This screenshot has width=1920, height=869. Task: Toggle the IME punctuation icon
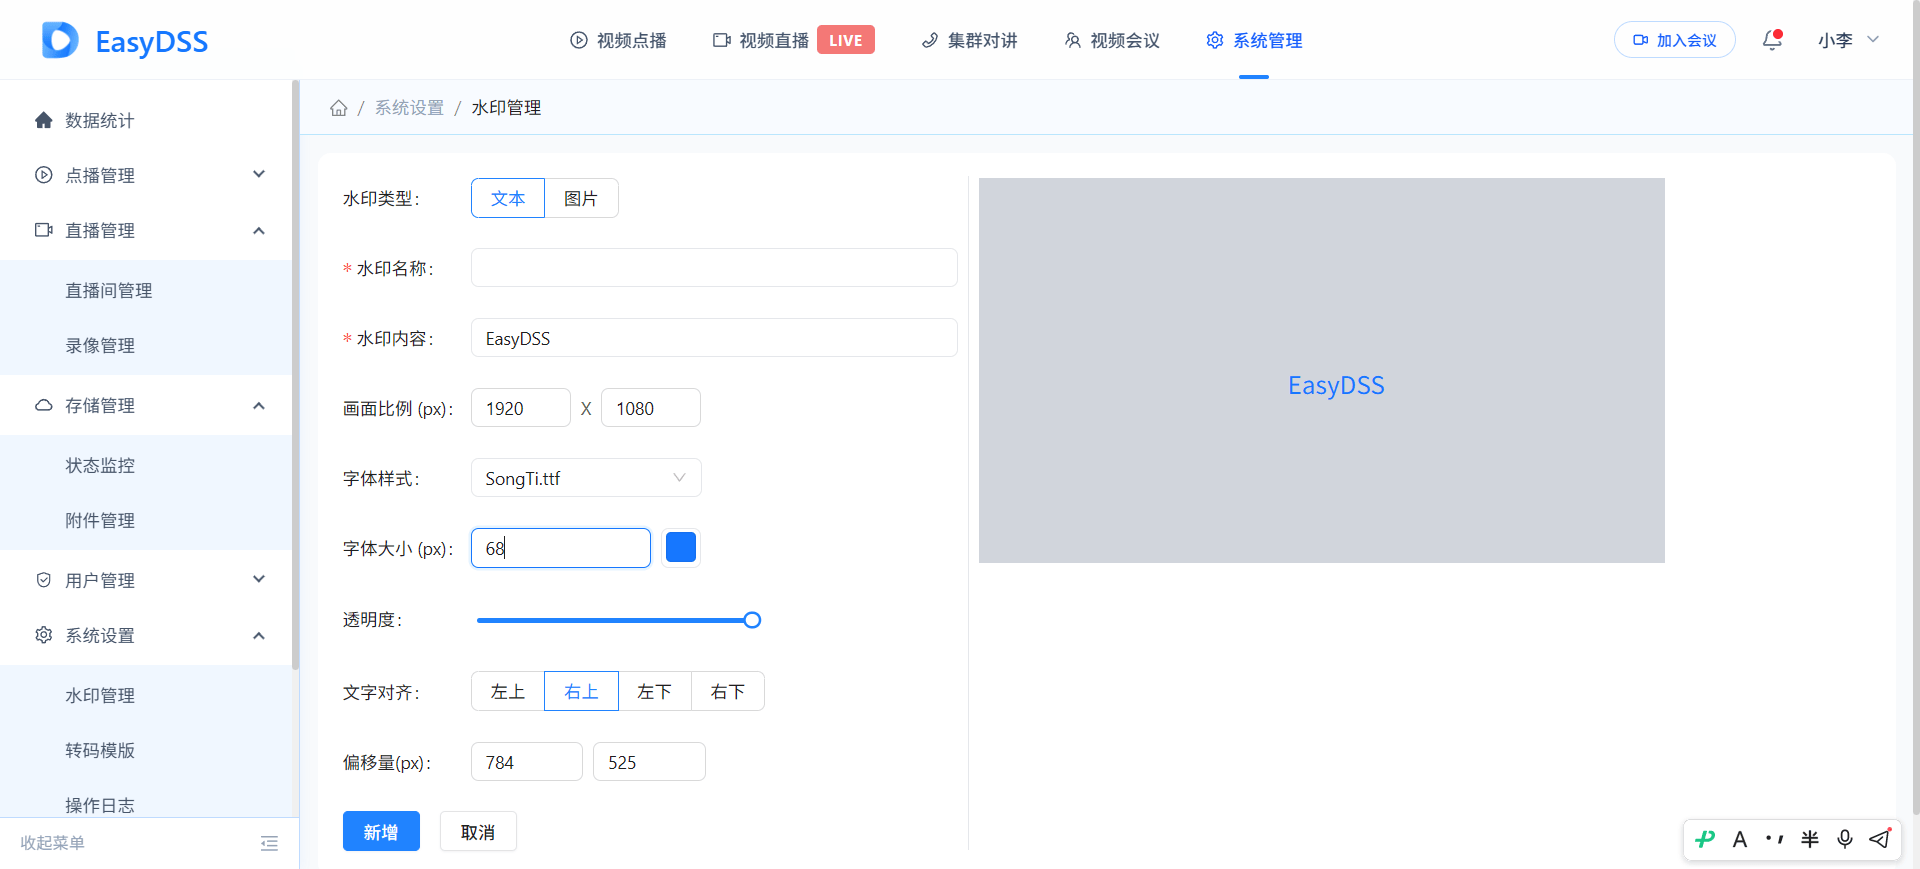point(1775,839)
